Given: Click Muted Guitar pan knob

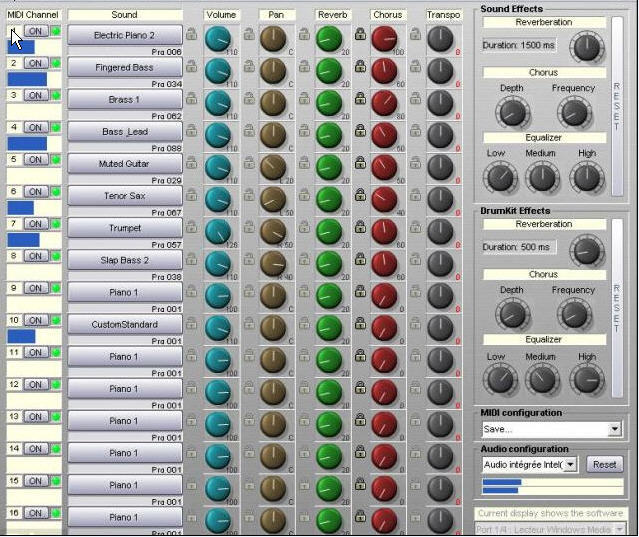Looking at the screenshot, I should 273,167.
